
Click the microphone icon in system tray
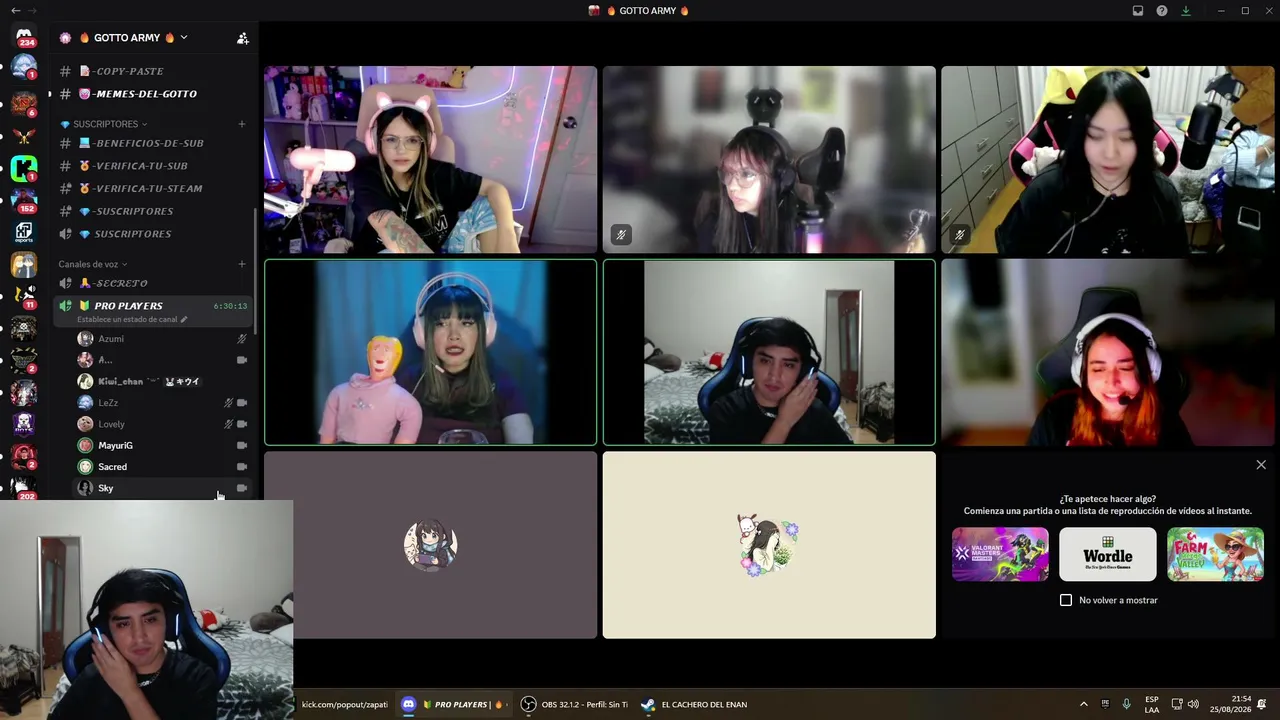point(1127,704)
